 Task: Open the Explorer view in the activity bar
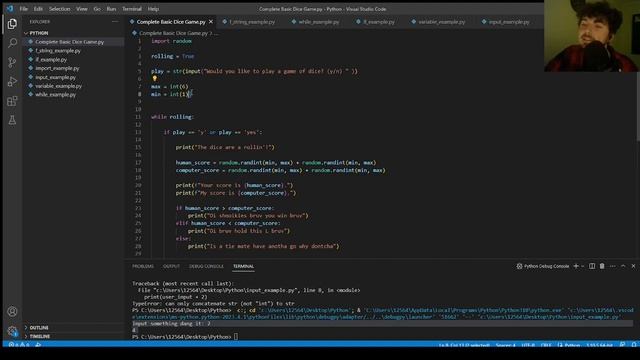[12, 24]
